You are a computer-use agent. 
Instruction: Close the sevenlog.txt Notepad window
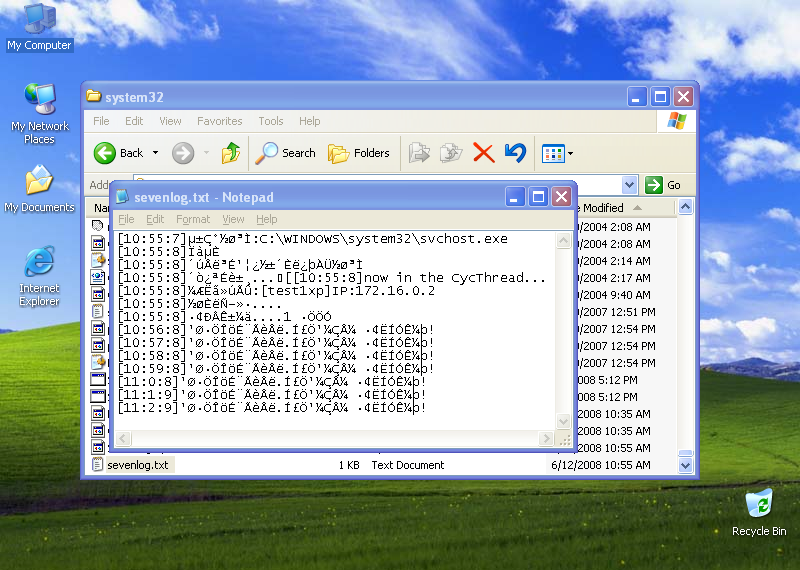(561, 196)
